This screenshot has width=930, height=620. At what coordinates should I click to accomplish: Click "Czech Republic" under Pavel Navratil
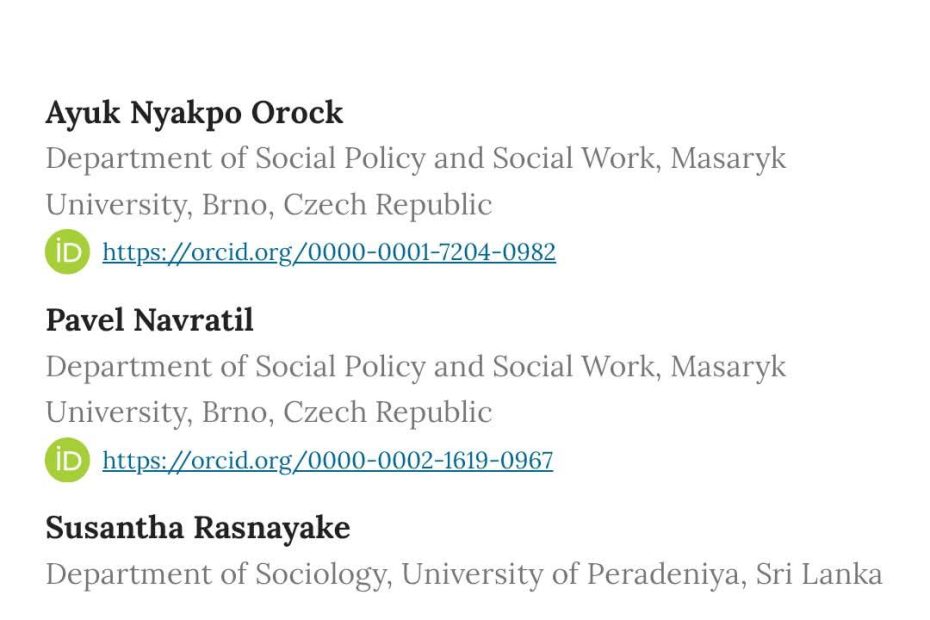coord(388,412)
